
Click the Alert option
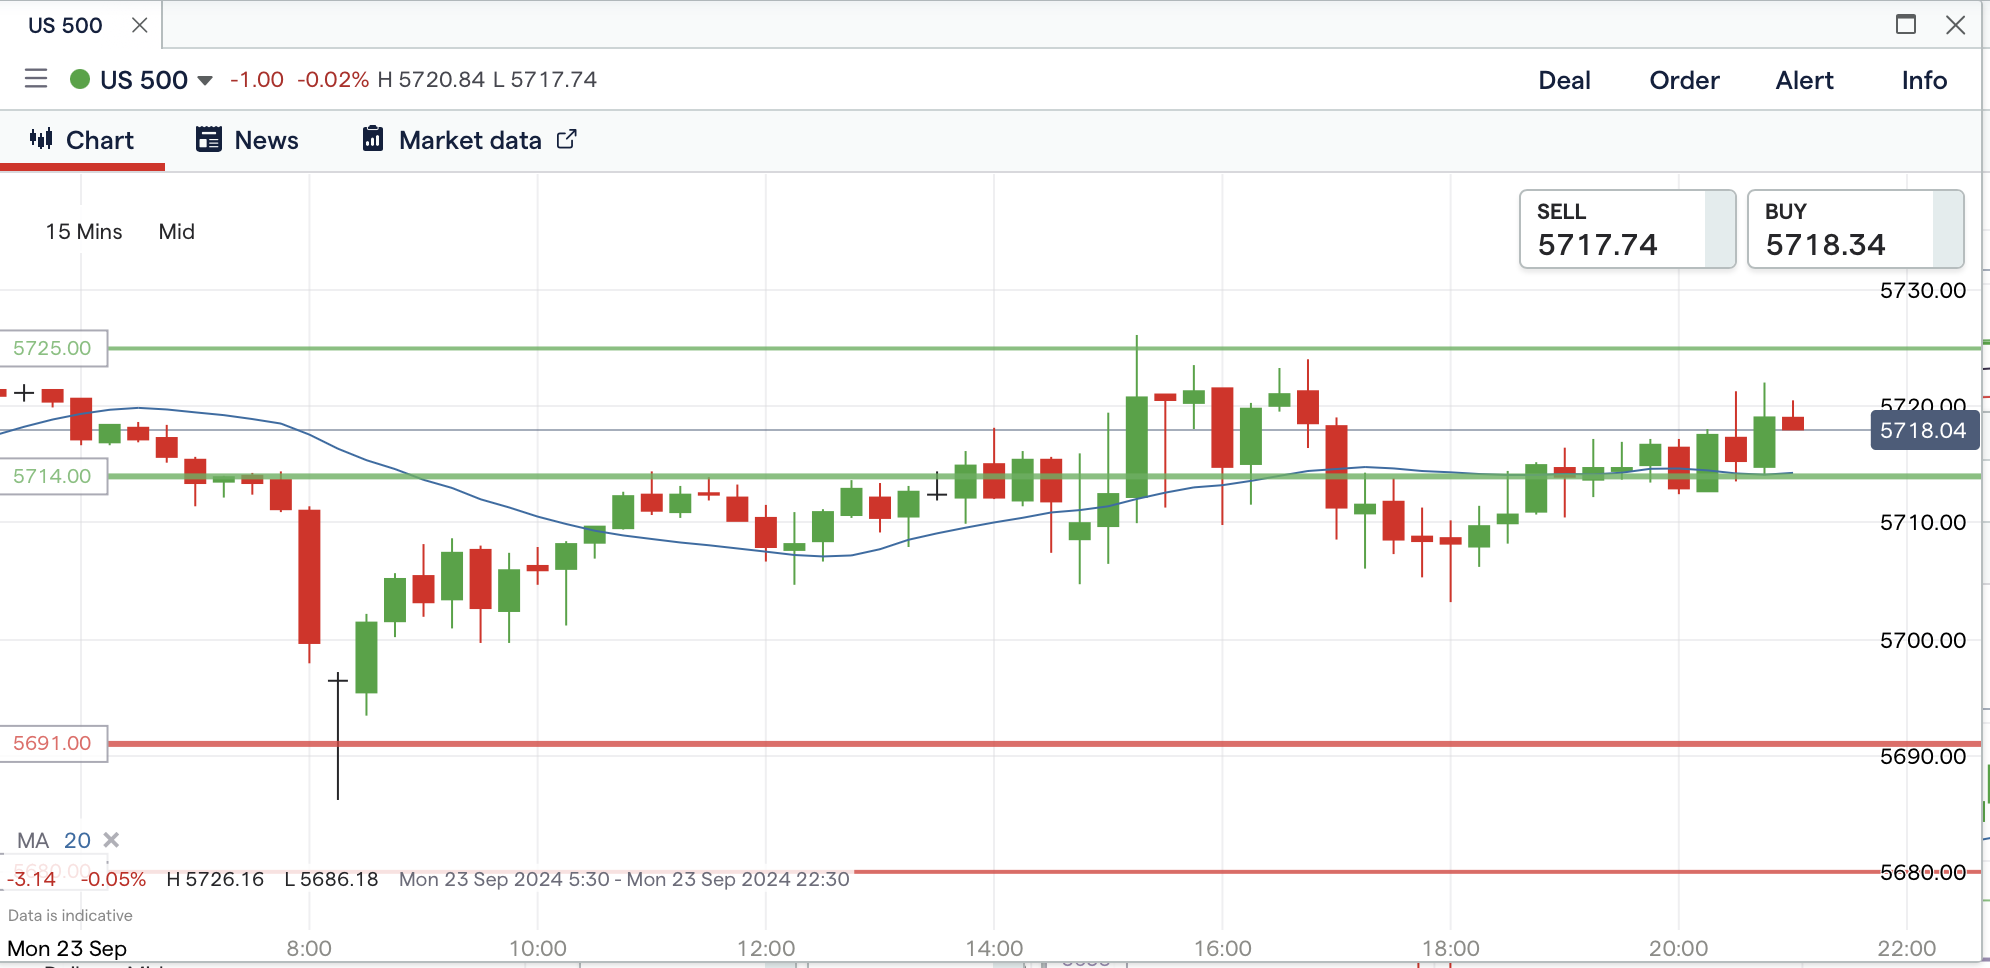coord(1804,80)
